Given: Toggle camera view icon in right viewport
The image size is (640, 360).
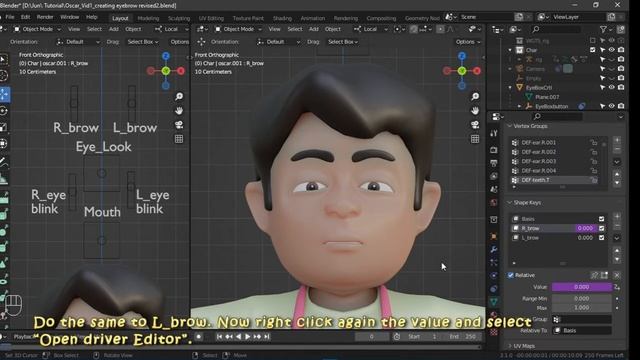Looking at the screenshot, I should pyautogui.click(x=475, y=124).
